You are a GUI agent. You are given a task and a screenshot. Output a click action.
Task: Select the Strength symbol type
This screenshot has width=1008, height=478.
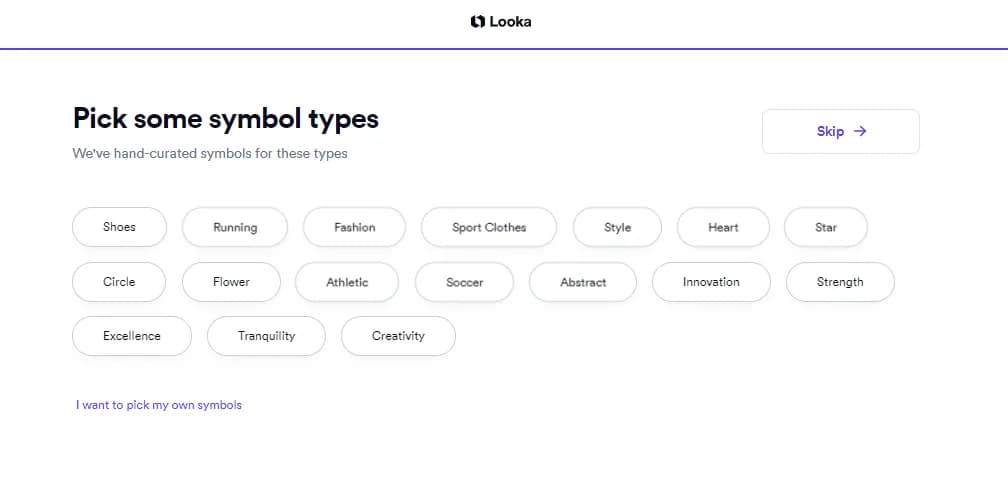[x=840, y=282]
